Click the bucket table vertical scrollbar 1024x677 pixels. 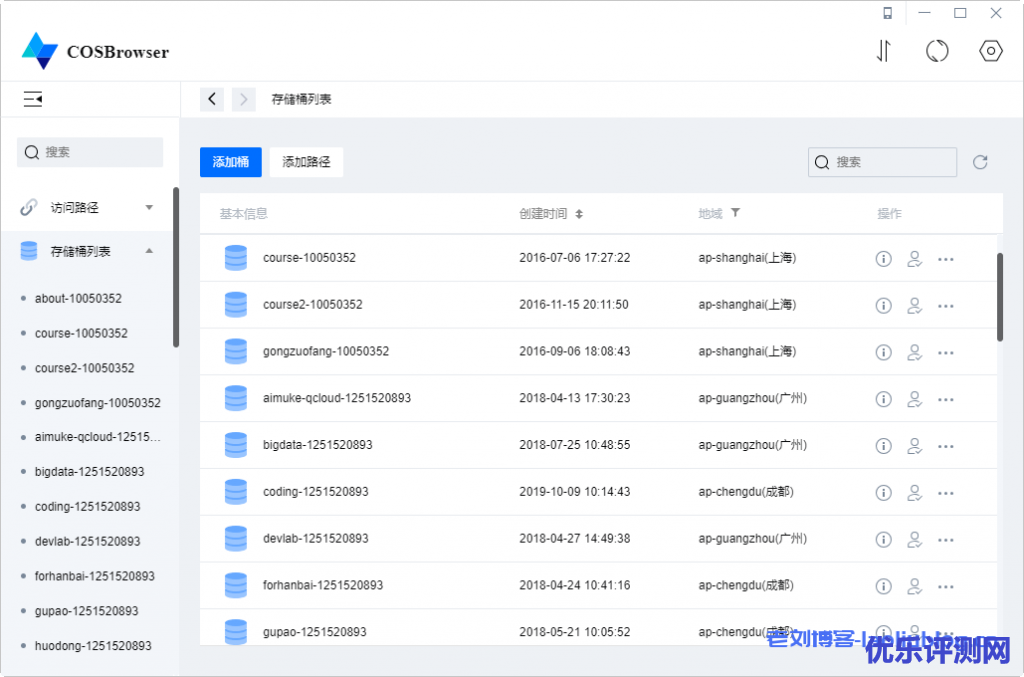[999, 297]
